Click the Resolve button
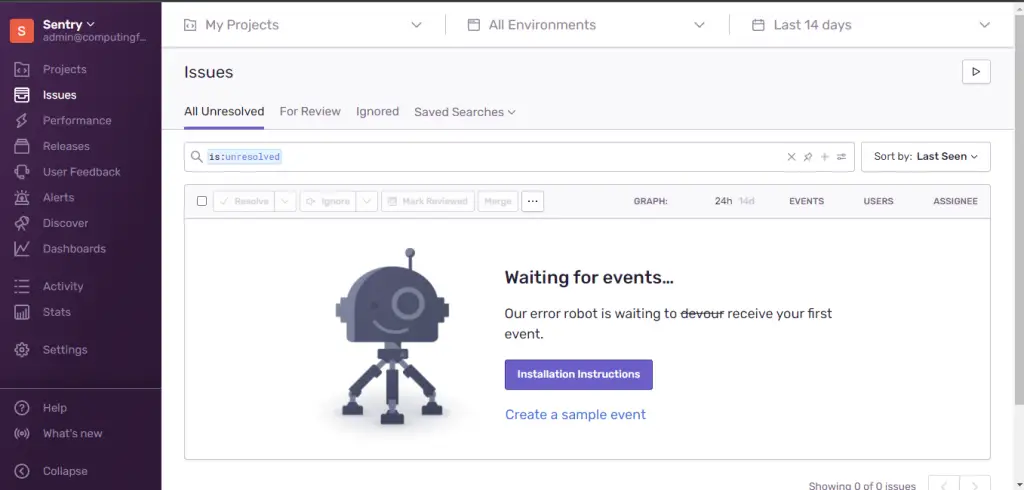Viewport: 1024px width, 490px height. coord(244,201)
